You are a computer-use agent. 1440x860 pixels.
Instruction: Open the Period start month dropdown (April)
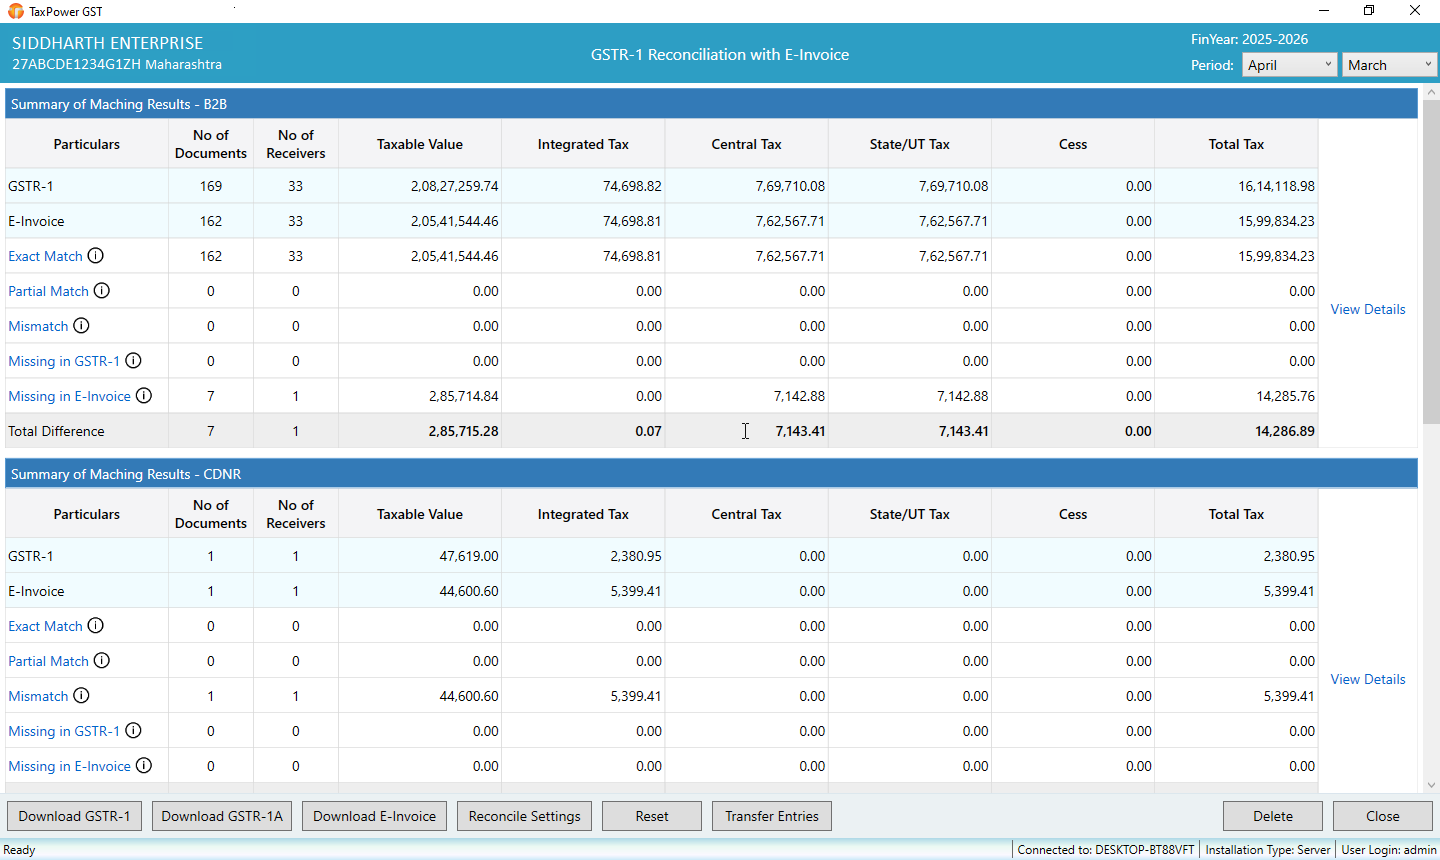(1289, 65)
